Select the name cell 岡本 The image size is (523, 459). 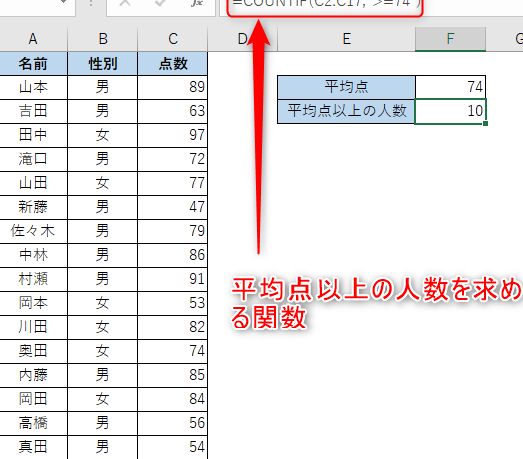(x=33, y=304)
